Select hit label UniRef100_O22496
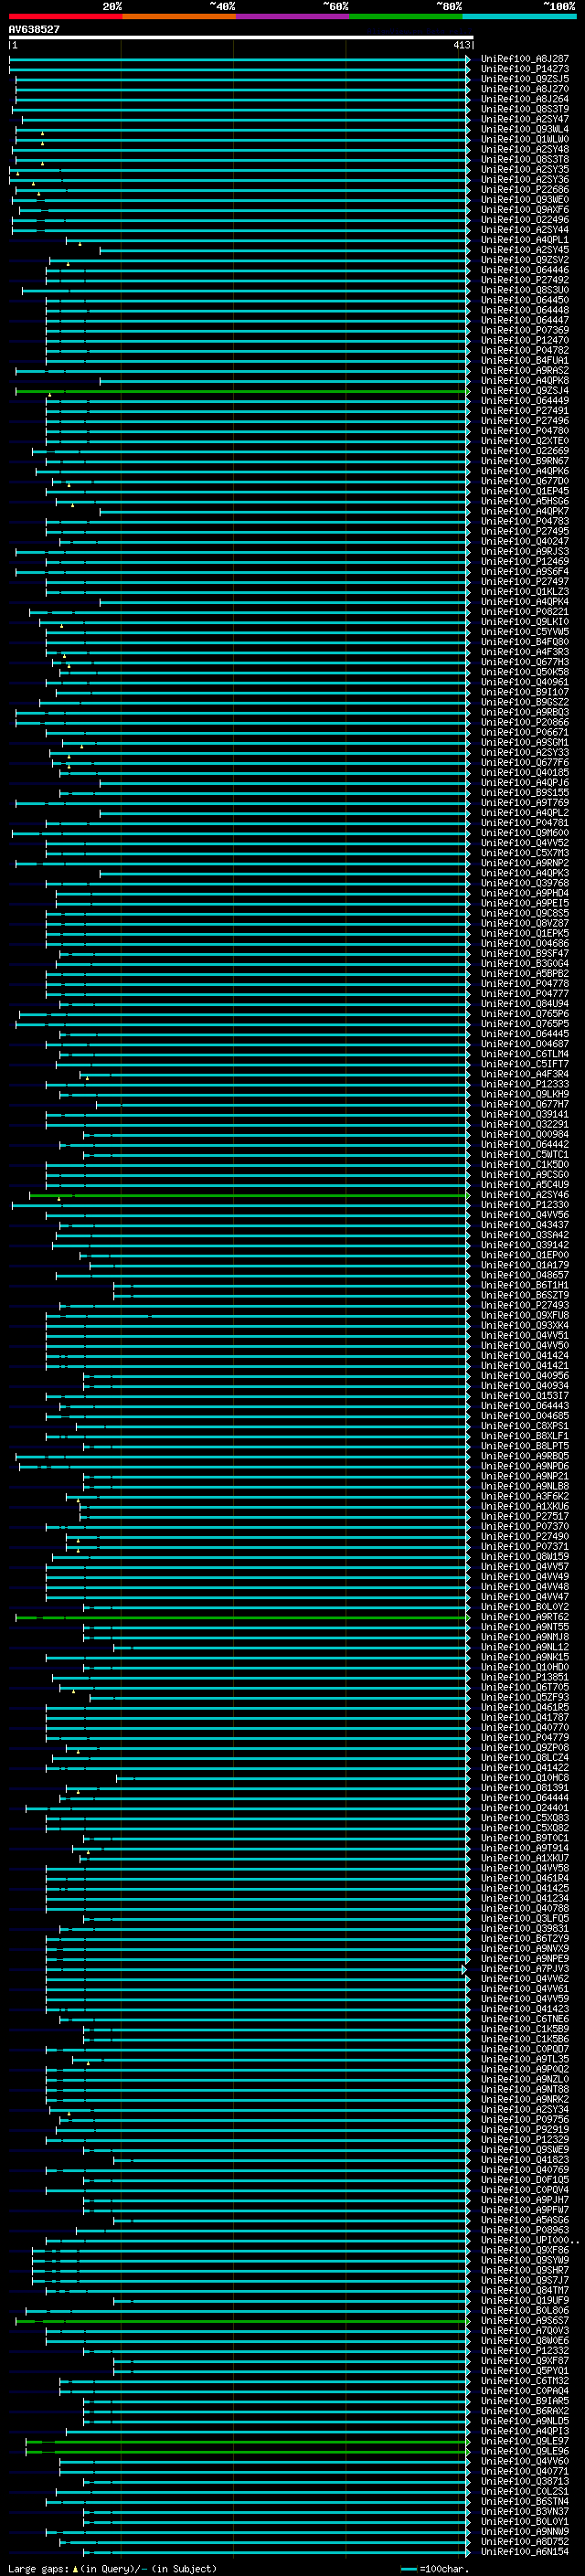585x2576 pixels. [525, 220]
